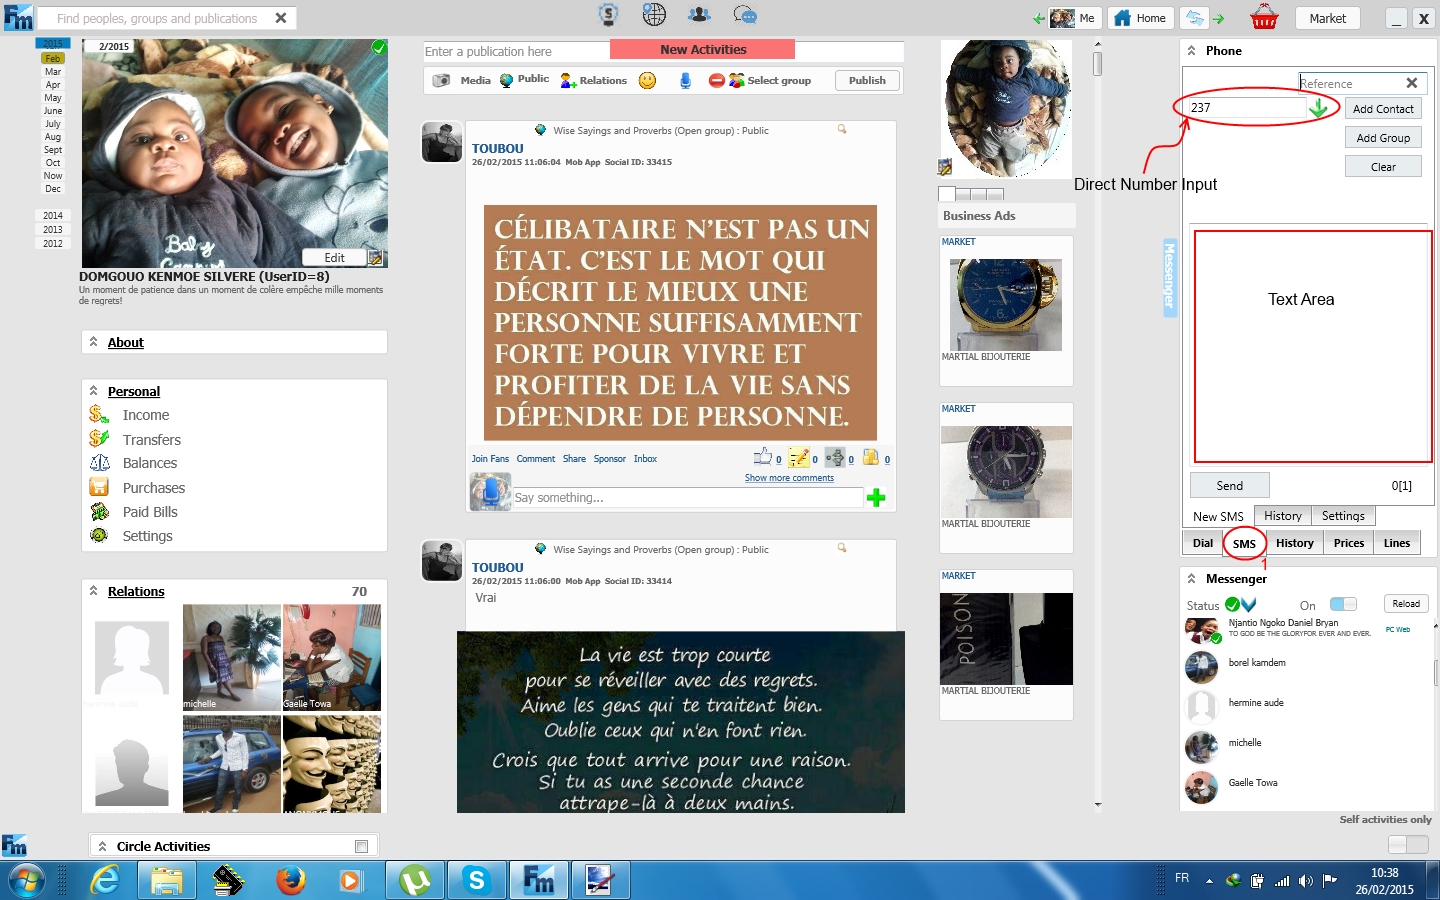Select Public visibility with globe option
The width and height of the screenshot is (1440, 900).
coord(524,79)
